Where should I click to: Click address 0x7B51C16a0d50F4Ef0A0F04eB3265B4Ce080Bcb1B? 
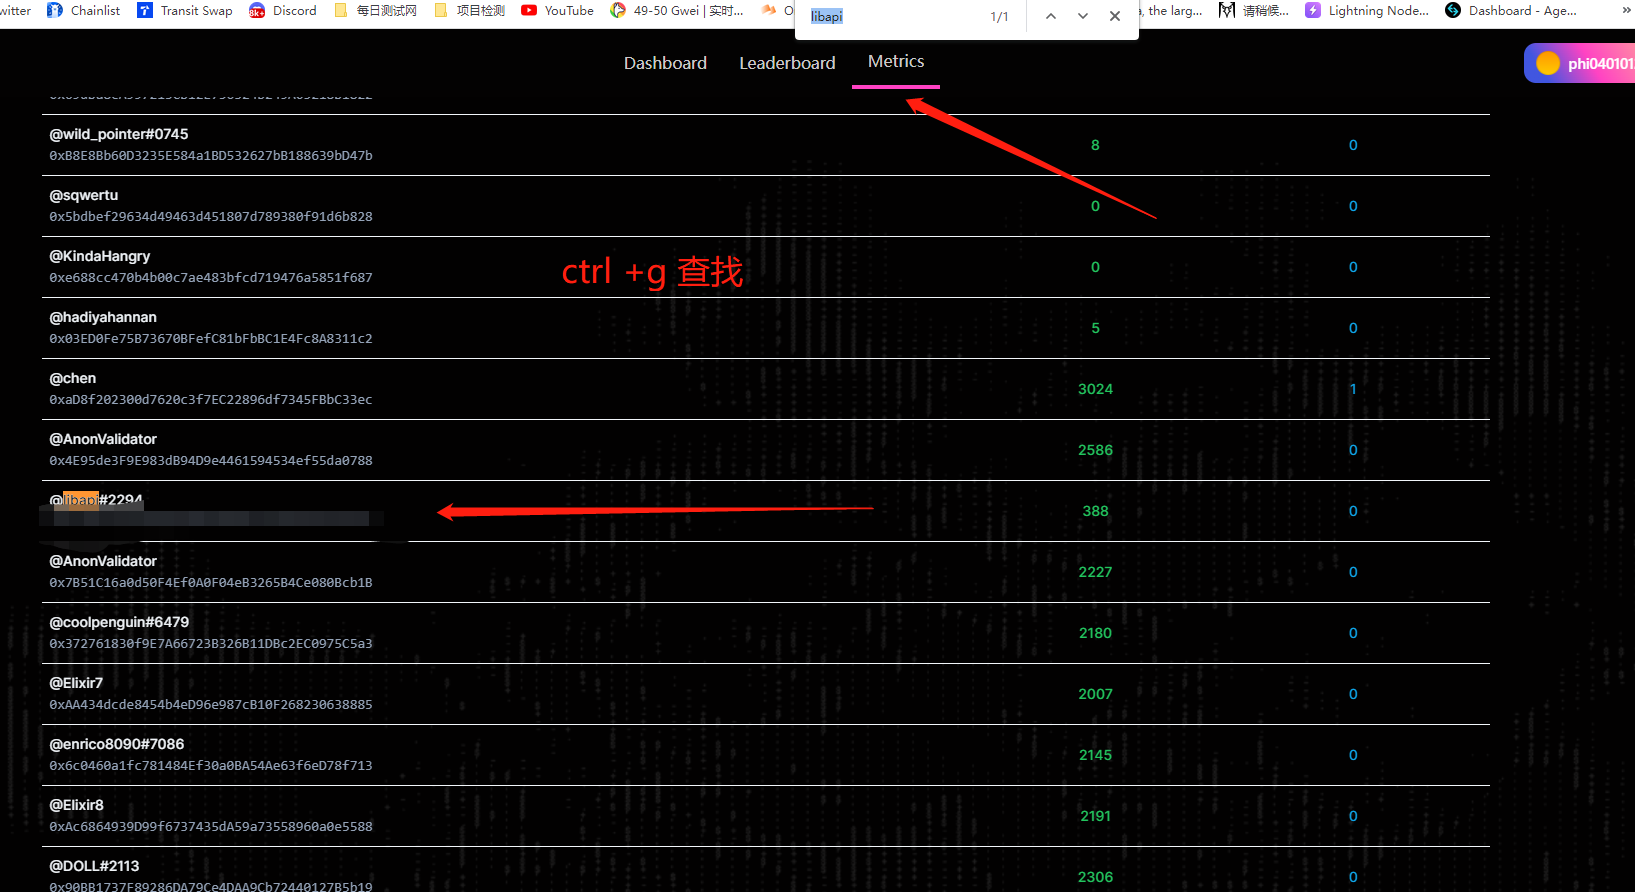click(x=211, y=583)
